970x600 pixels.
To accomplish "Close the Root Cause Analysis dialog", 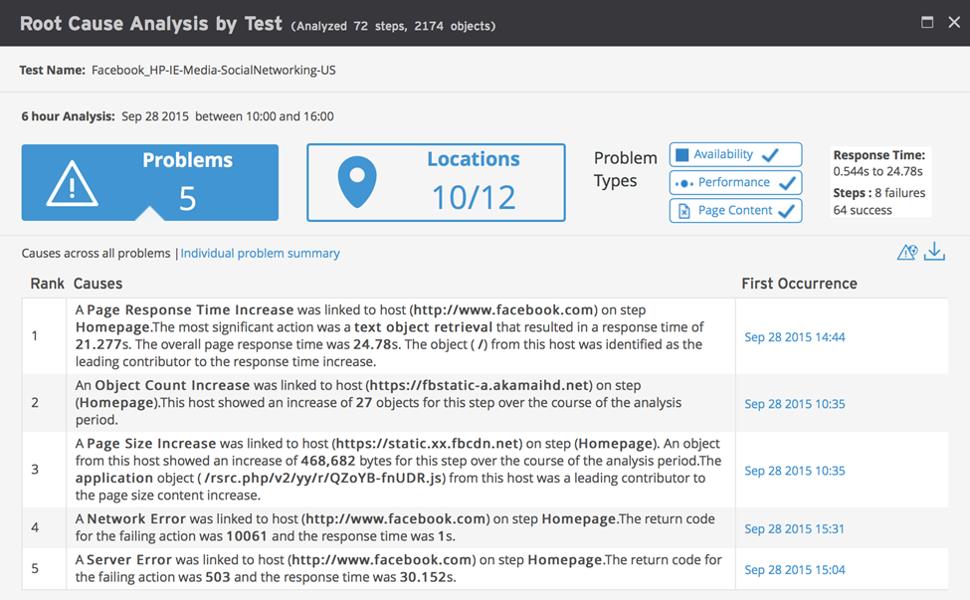I will point(953,22).
